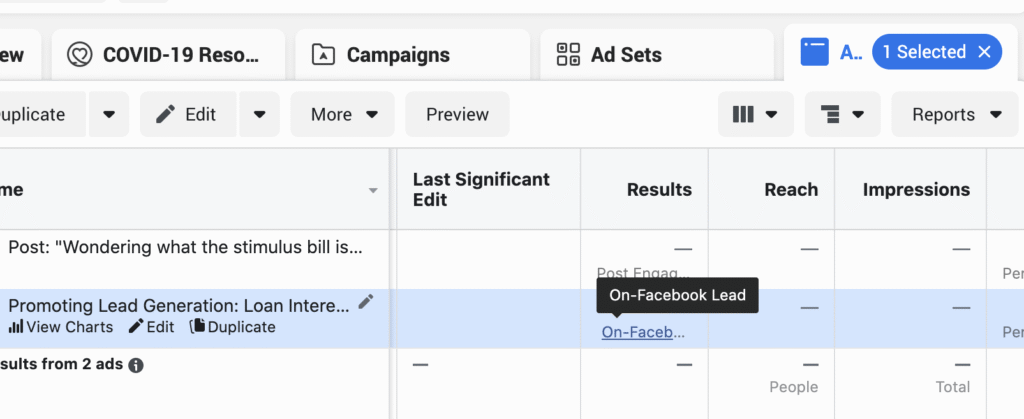Click the Edit button in the toolbar
The width and height of the screenshot is (1024, 419).
187,115
